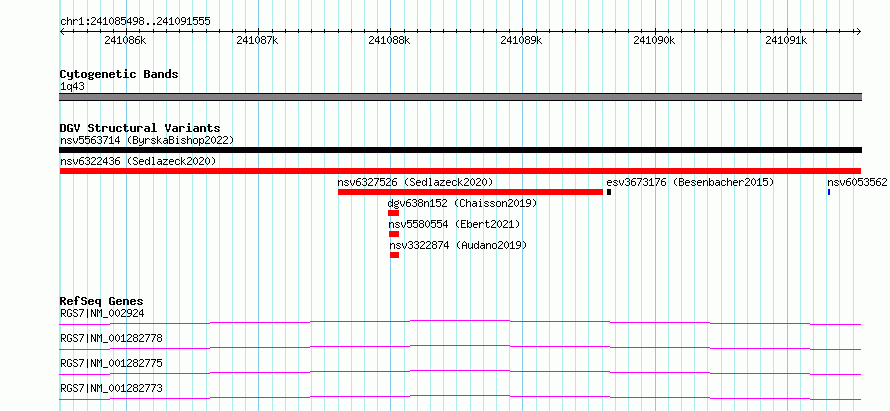Click the 241088k ruler tick label
Screen dimensions: 890x411
[389, 40]
